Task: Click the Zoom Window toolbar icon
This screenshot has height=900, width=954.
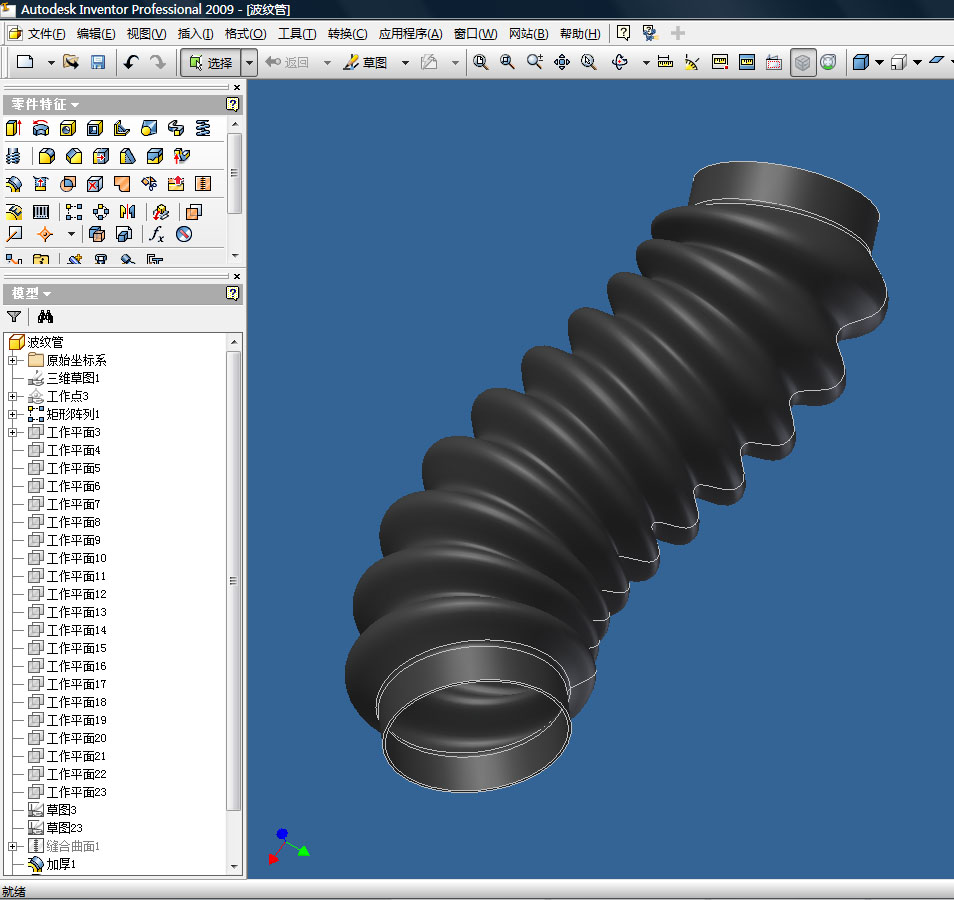Action: [507, 62]
